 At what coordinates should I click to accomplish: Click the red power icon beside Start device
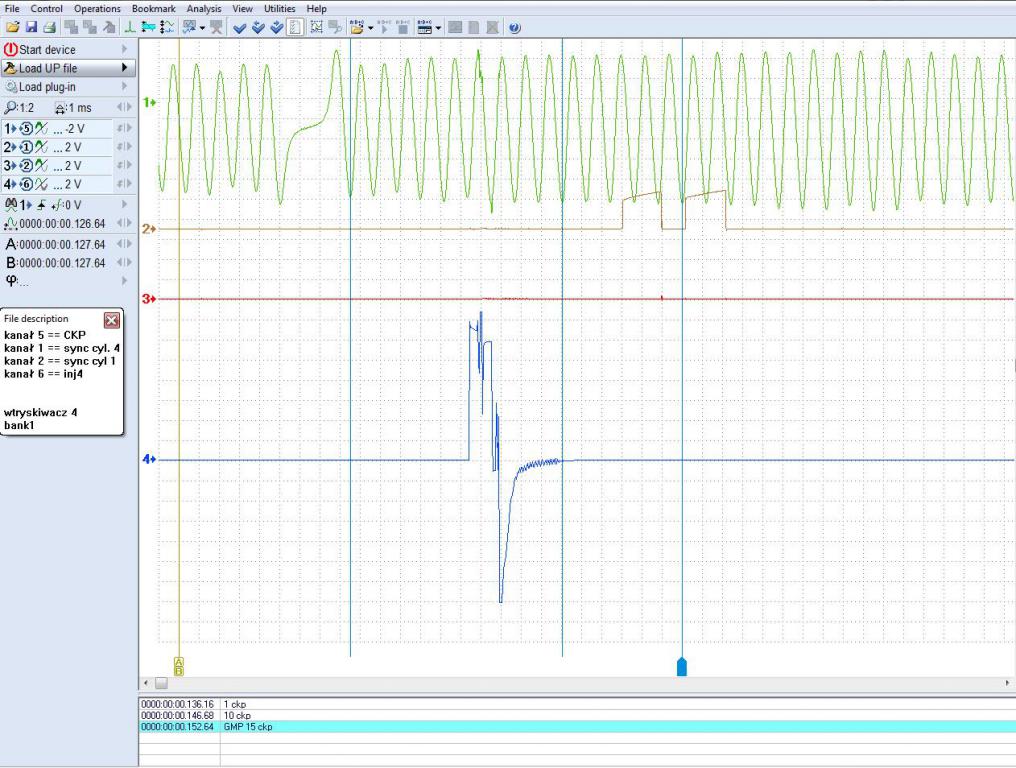click(x=11, y=50)
